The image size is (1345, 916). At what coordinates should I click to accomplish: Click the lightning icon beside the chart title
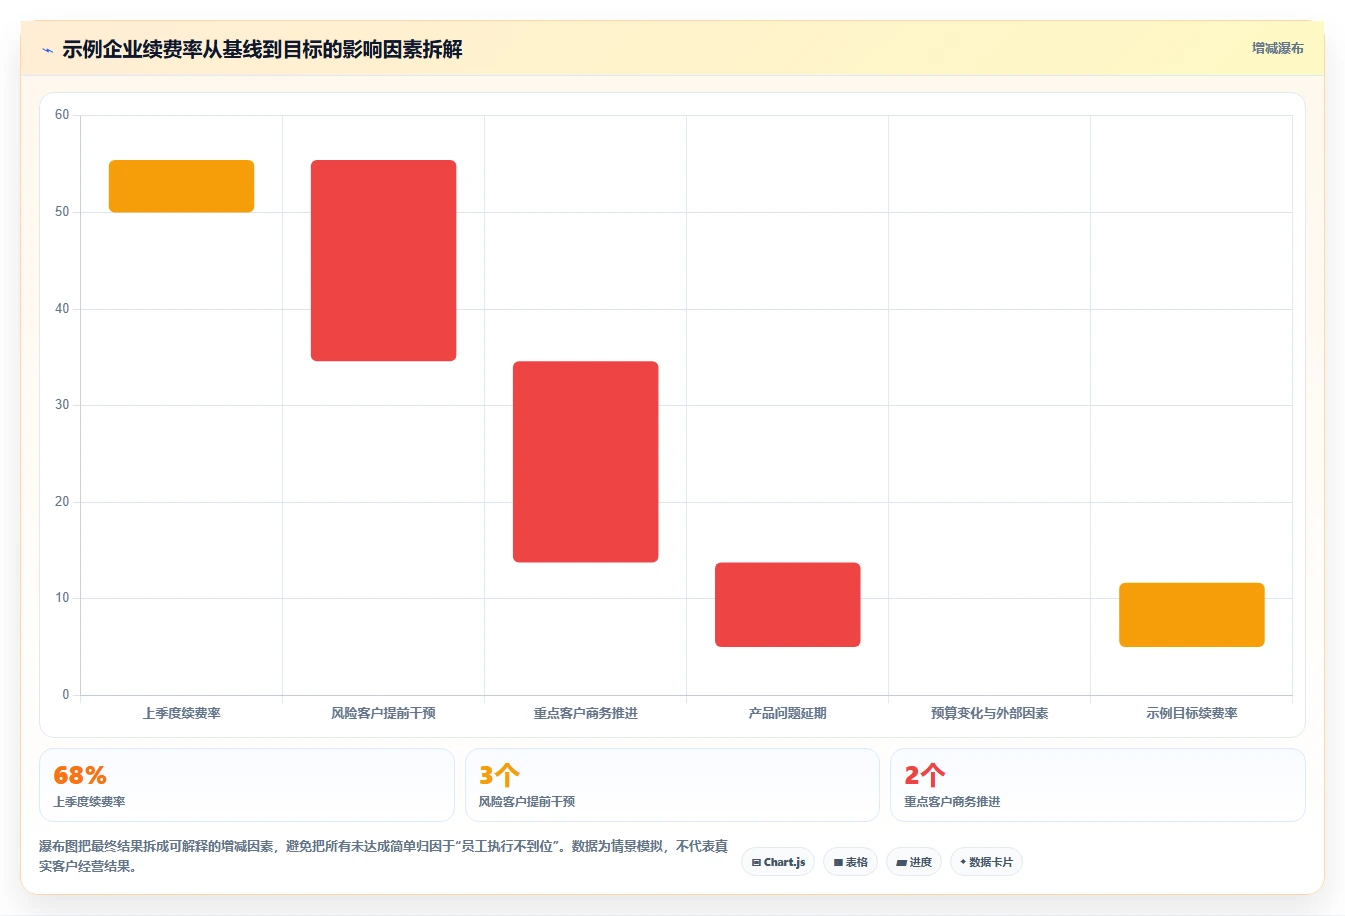[47, 50]
